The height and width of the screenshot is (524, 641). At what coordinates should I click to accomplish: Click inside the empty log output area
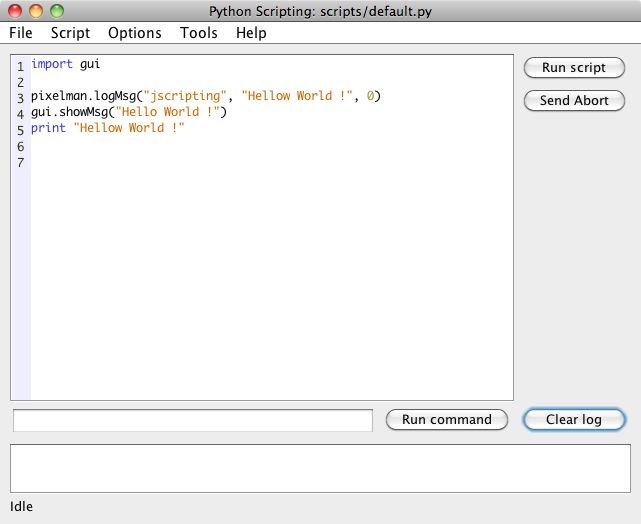coord(320,468)
